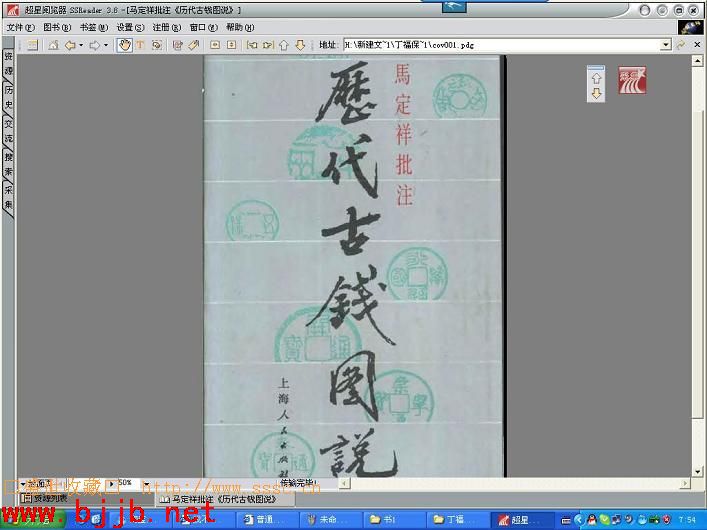Switch to the 采集 side tab

pyautogui.click(x=9, y=197)
